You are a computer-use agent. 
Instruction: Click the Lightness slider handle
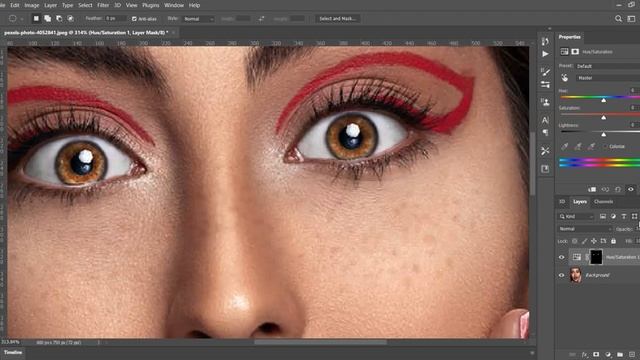[x=604, y=134]
